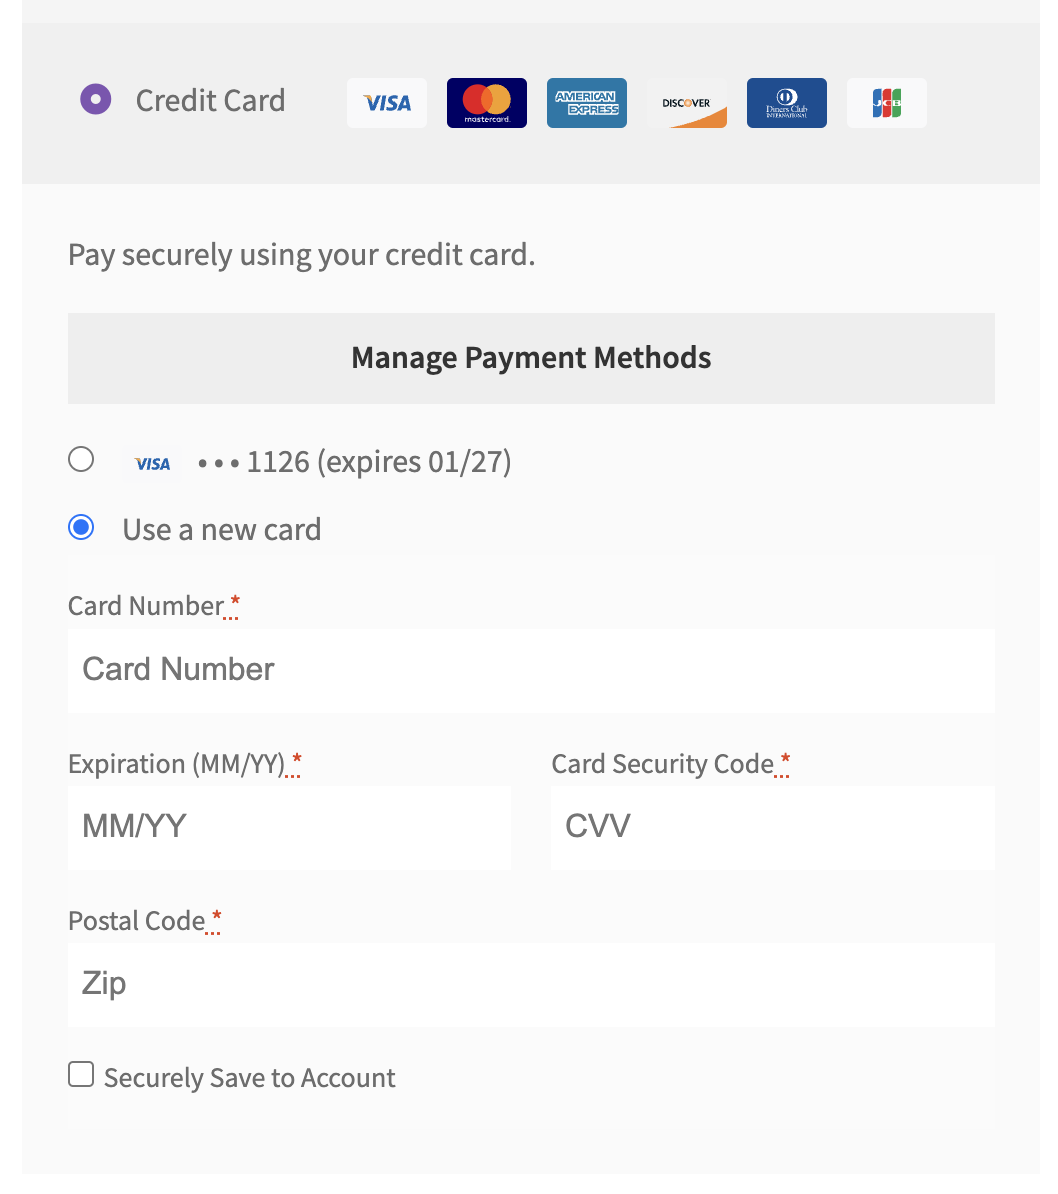Click the purple Credit Card radio indicator
This screenshot has height=1194, width=1058.
95,99
